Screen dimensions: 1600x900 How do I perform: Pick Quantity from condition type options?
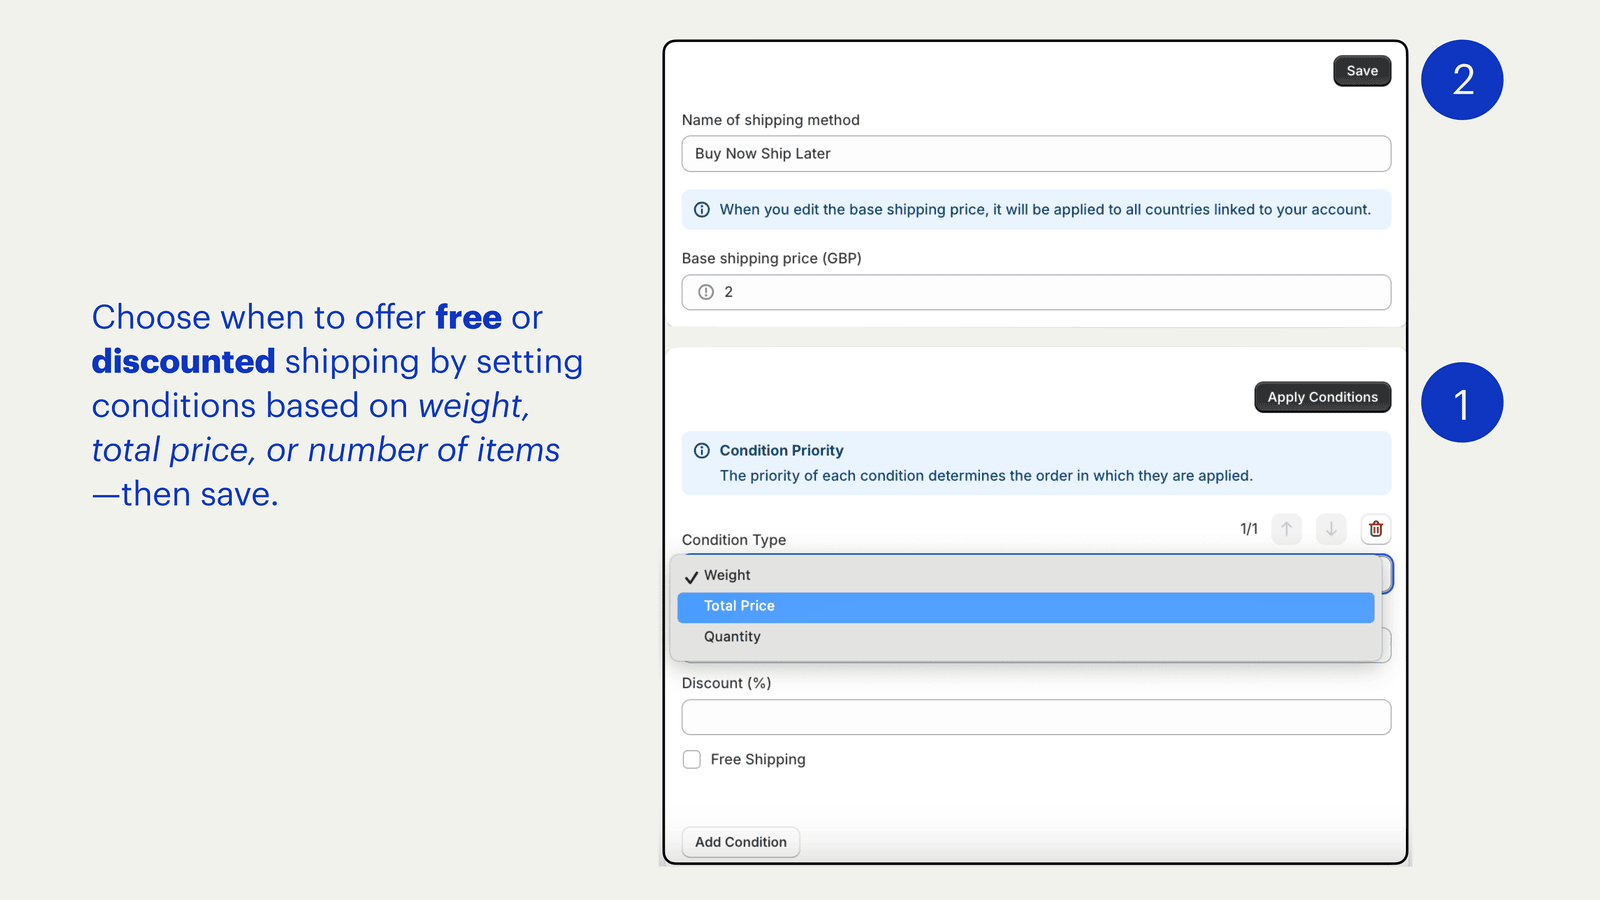click(732, 637)
